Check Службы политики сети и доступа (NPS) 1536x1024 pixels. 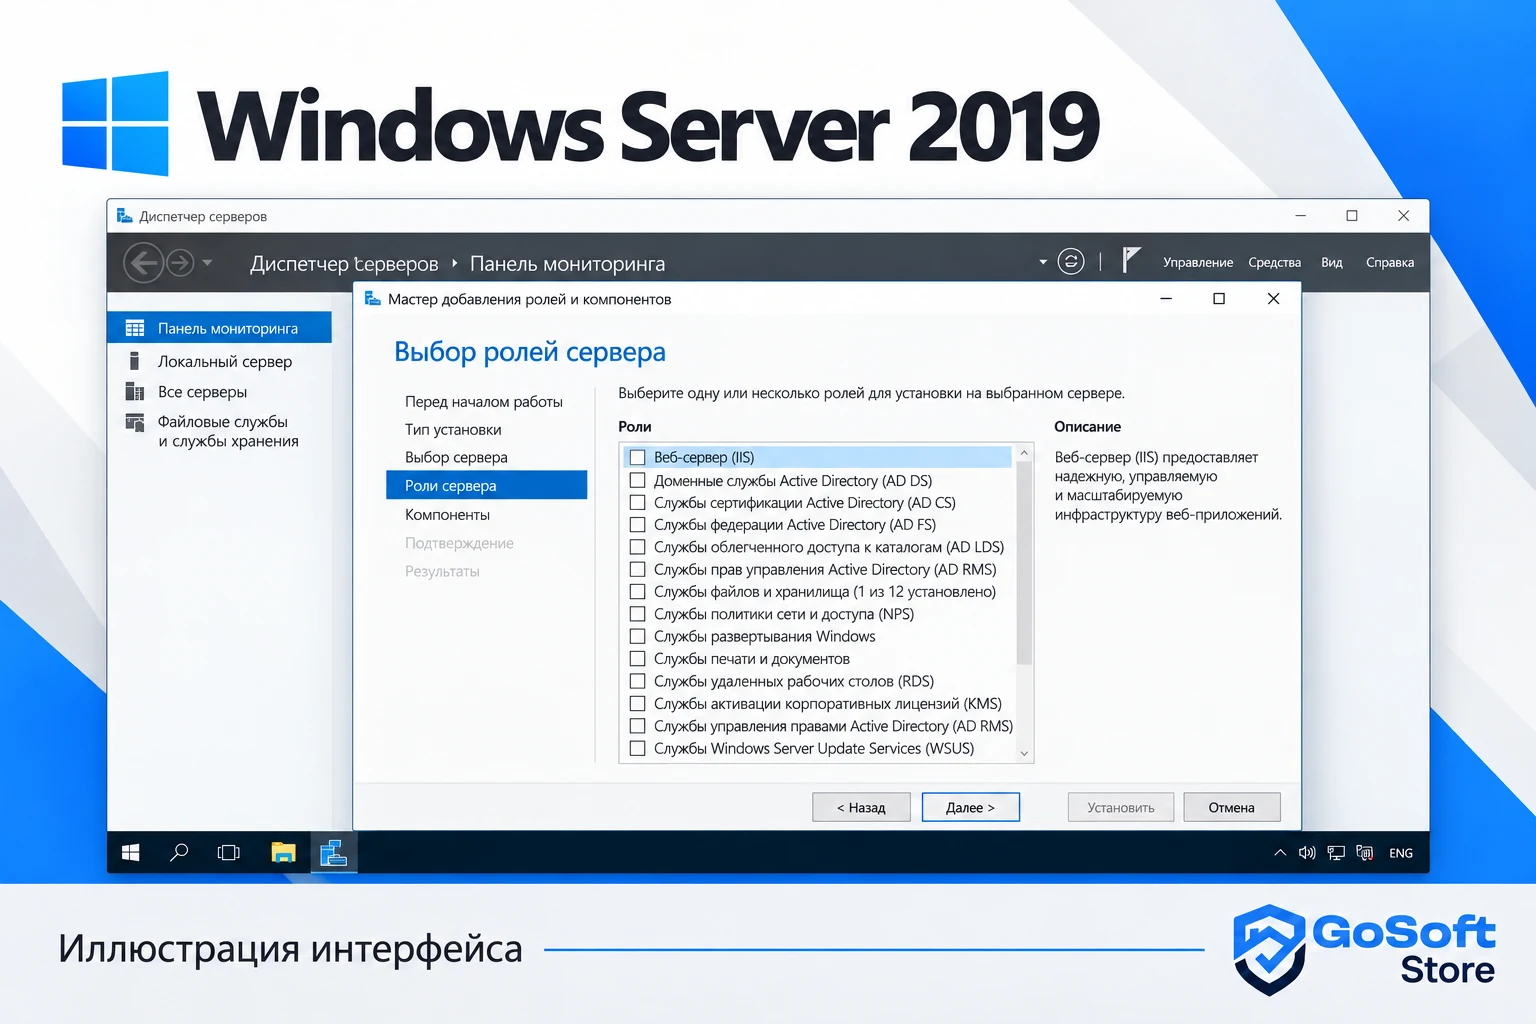click(637, 614)
